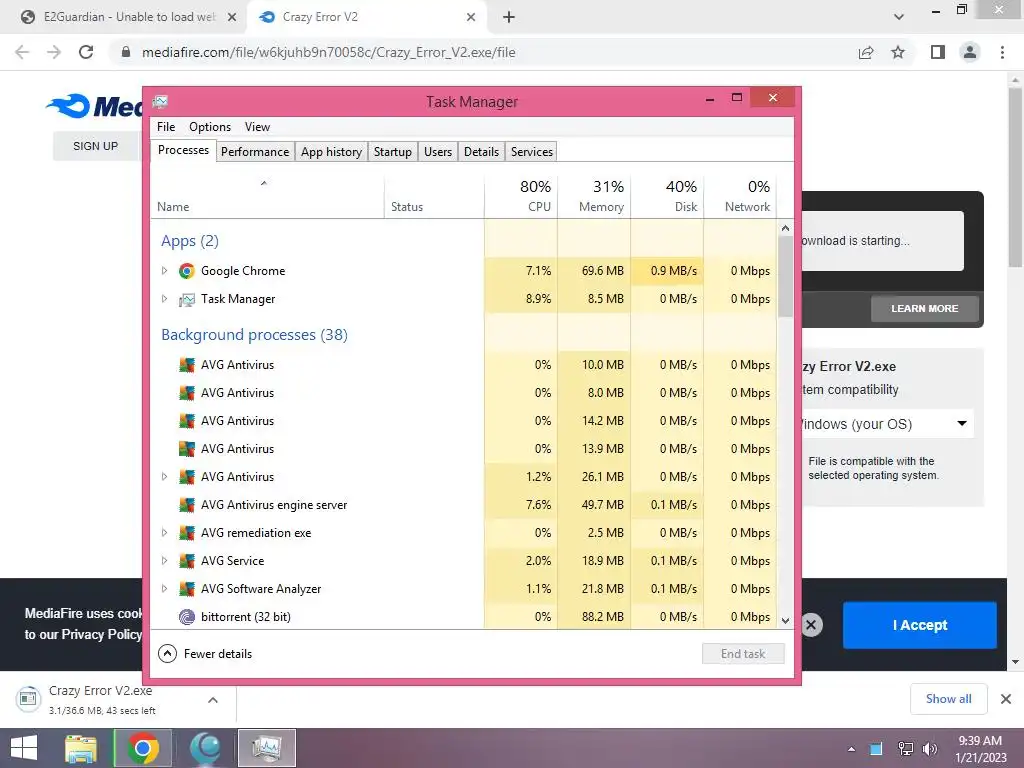
Task: Close the Chrome downloads bar
Action: pyautogui.click(x=1006, y=699)
